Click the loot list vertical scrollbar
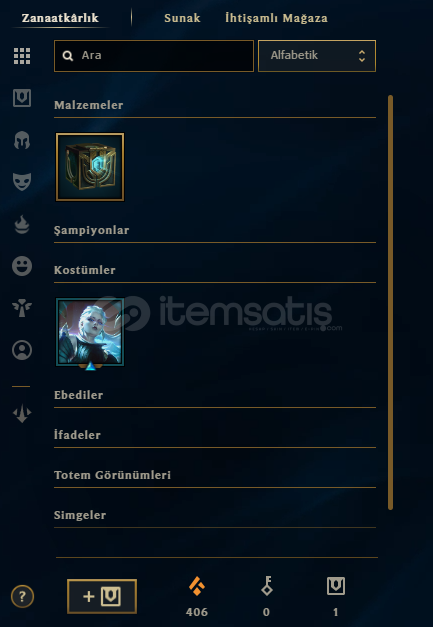 390,302
